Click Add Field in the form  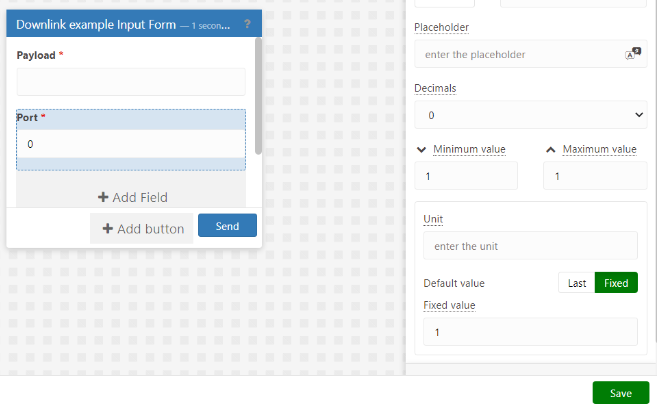131,197
